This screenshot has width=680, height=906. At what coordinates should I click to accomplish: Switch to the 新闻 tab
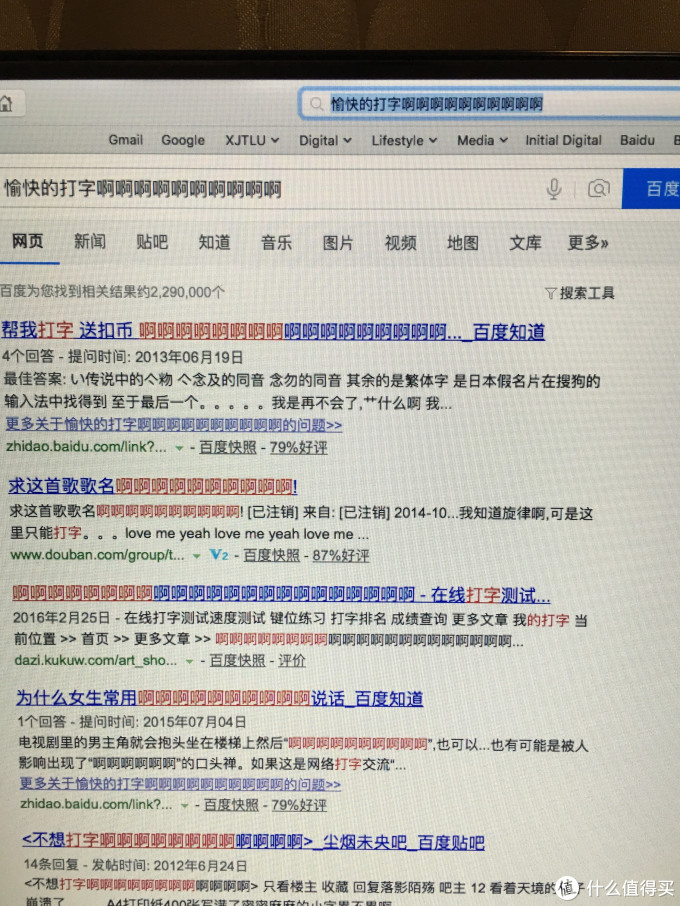point(90,242)
